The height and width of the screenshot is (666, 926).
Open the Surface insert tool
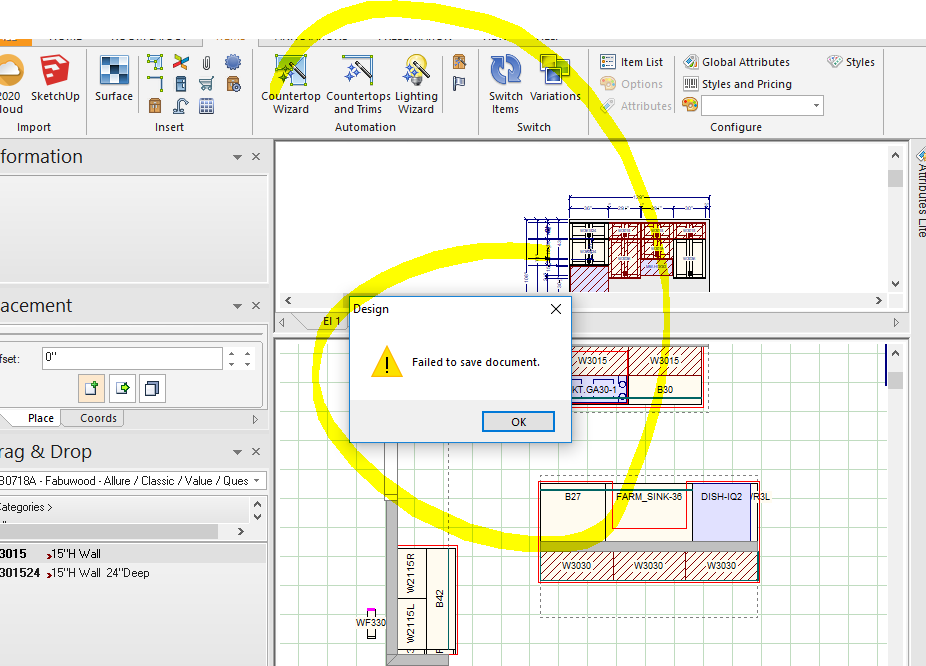(114, 78)
